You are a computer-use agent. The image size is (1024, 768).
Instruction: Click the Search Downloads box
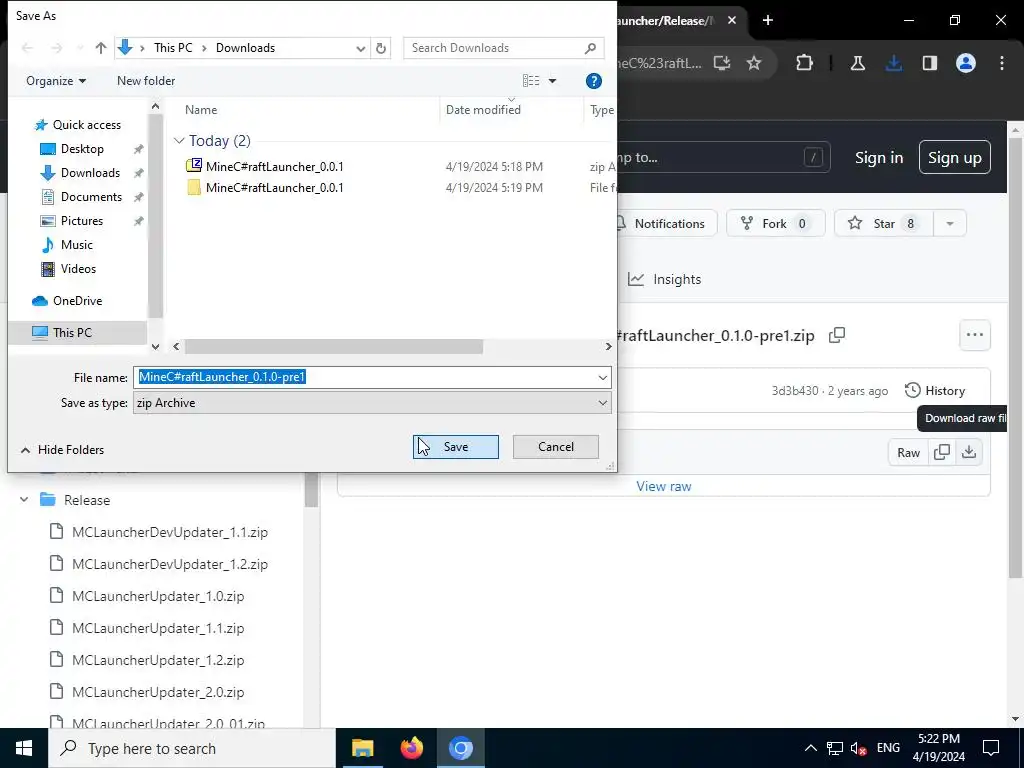[503, 48]
